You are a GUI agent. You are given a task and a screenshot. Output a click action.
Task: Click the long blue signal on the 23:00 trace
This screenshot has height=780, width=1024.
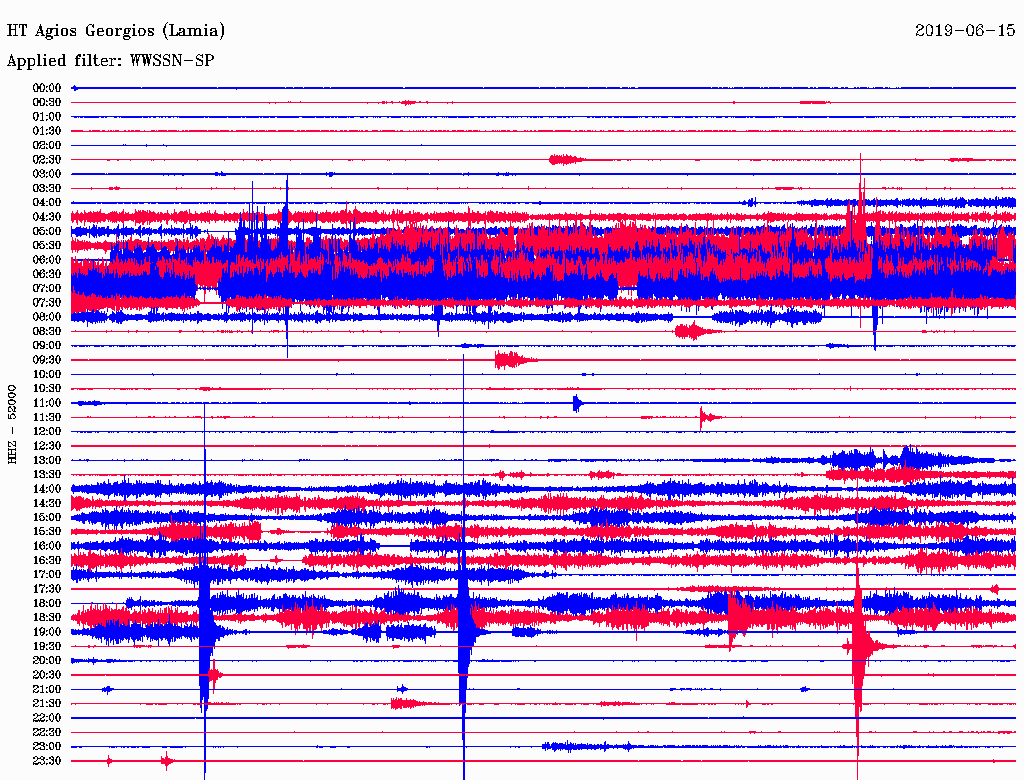[x=588, y=746]
